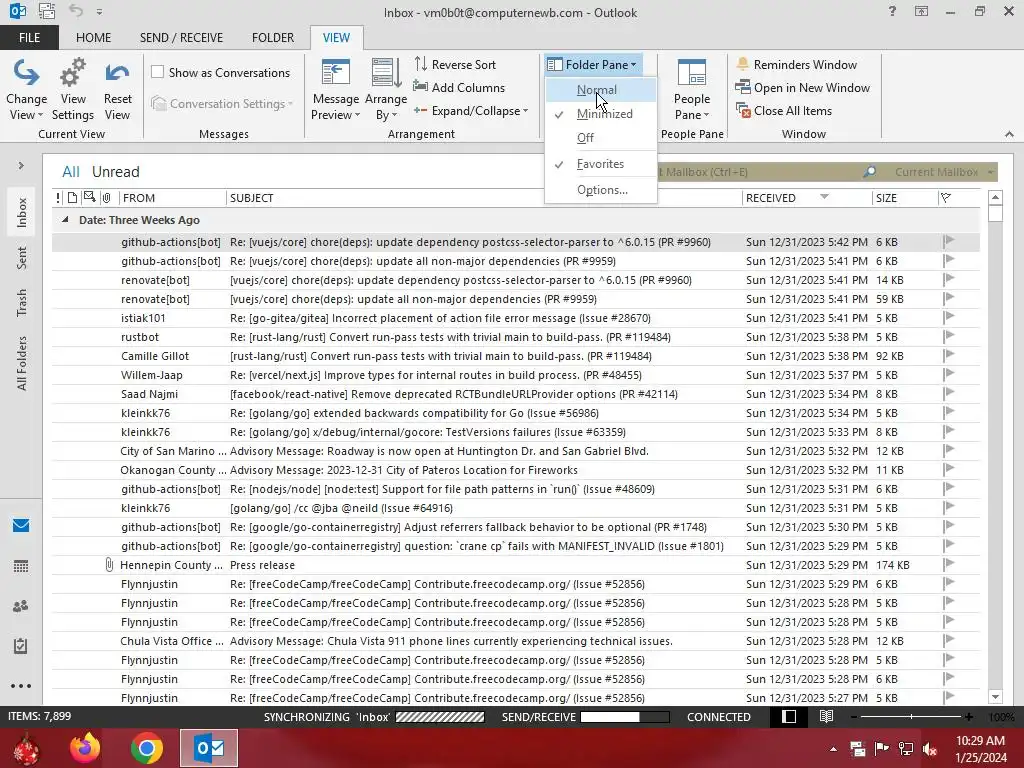Image resolution: width=1024 pixels, height=768 pixels.
Task: Open the minimized Inbox folder button
Action: pyautogui.click(x=22, y=212)
